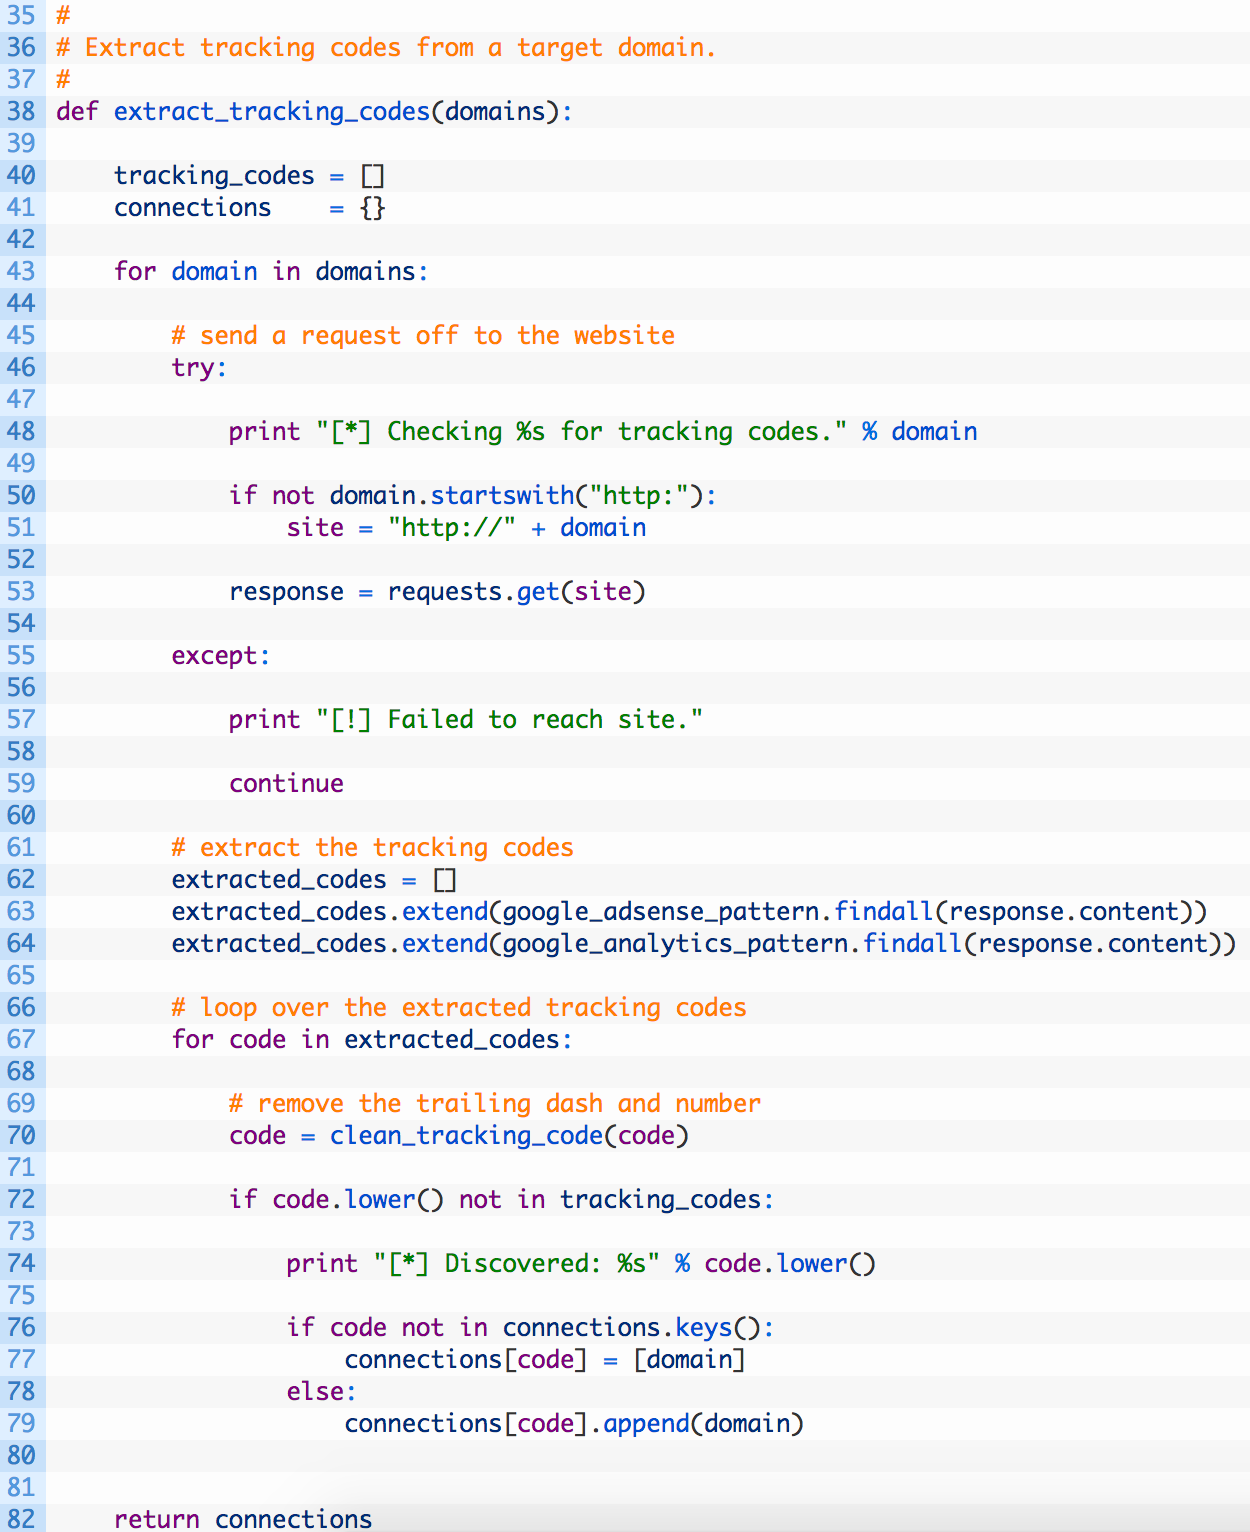Click the 'def' keyword on line 38
This screenshot has height=1532, width=1250.
click(77, 111)
